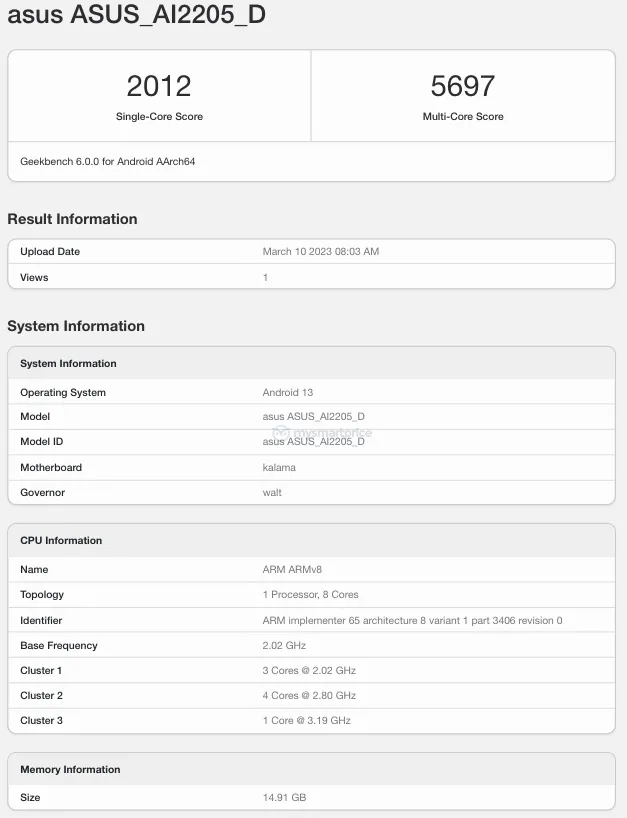Click the Multi-Core Score label

463,117
